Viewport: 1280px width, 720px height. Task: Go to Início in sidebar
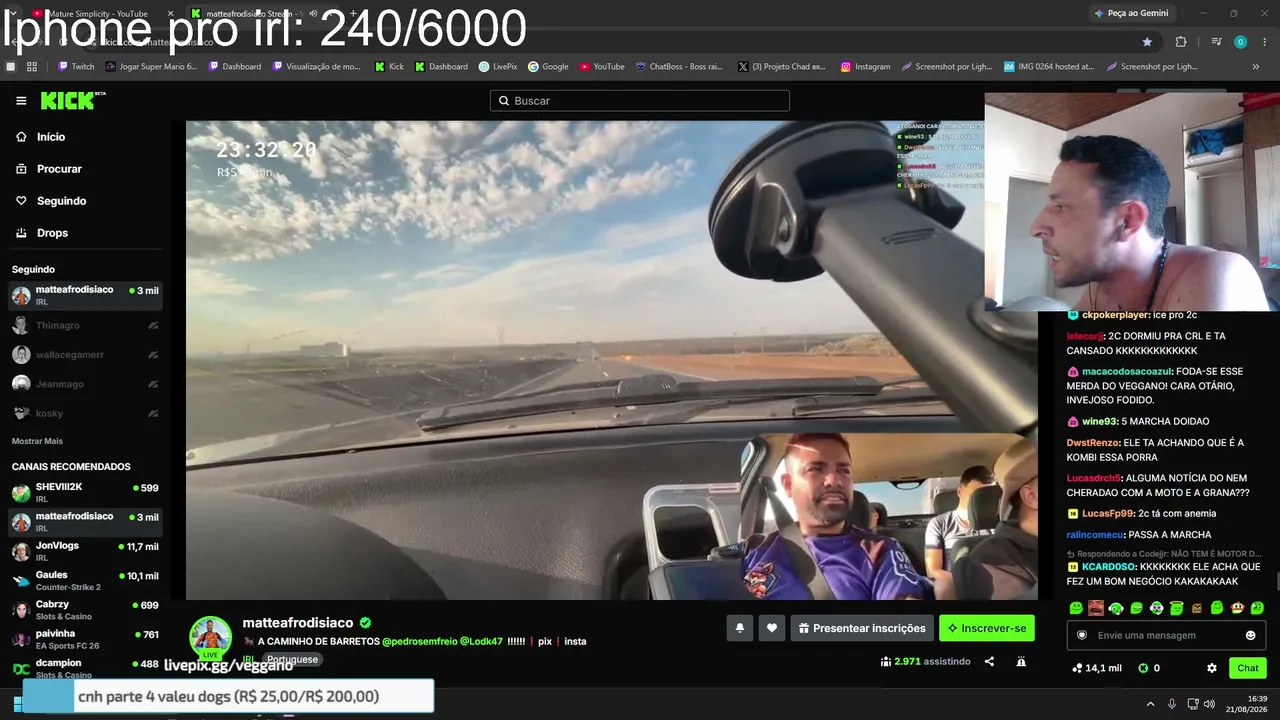coord(51,137)
